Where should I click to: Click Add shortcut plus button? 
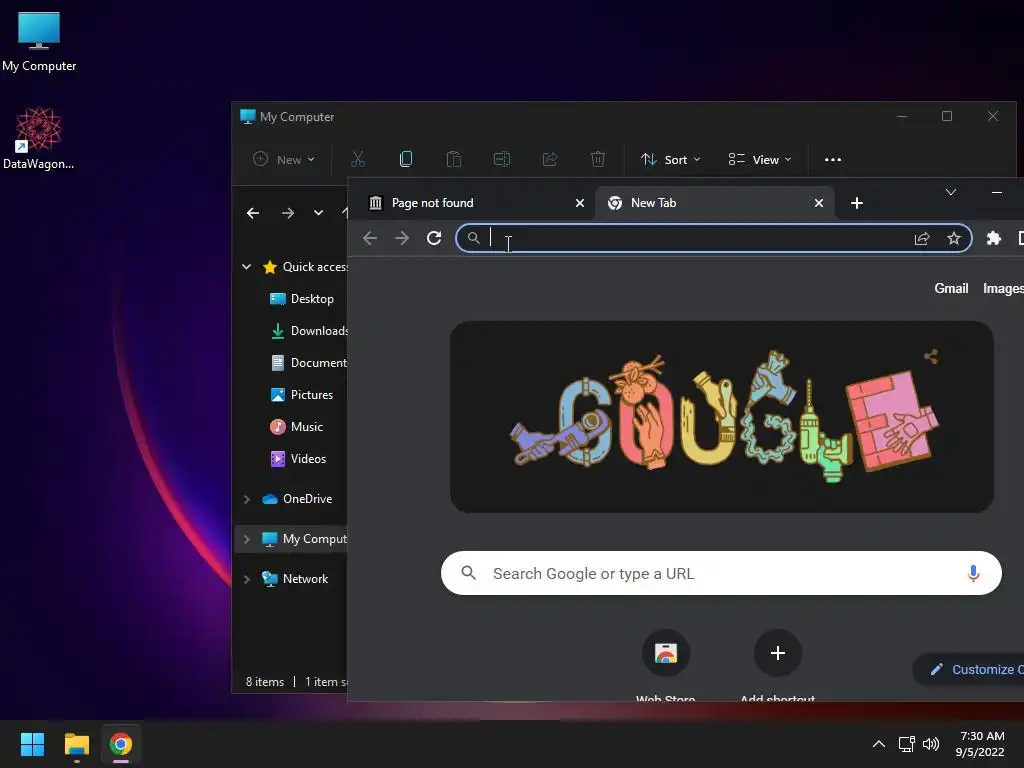[777, 653]
